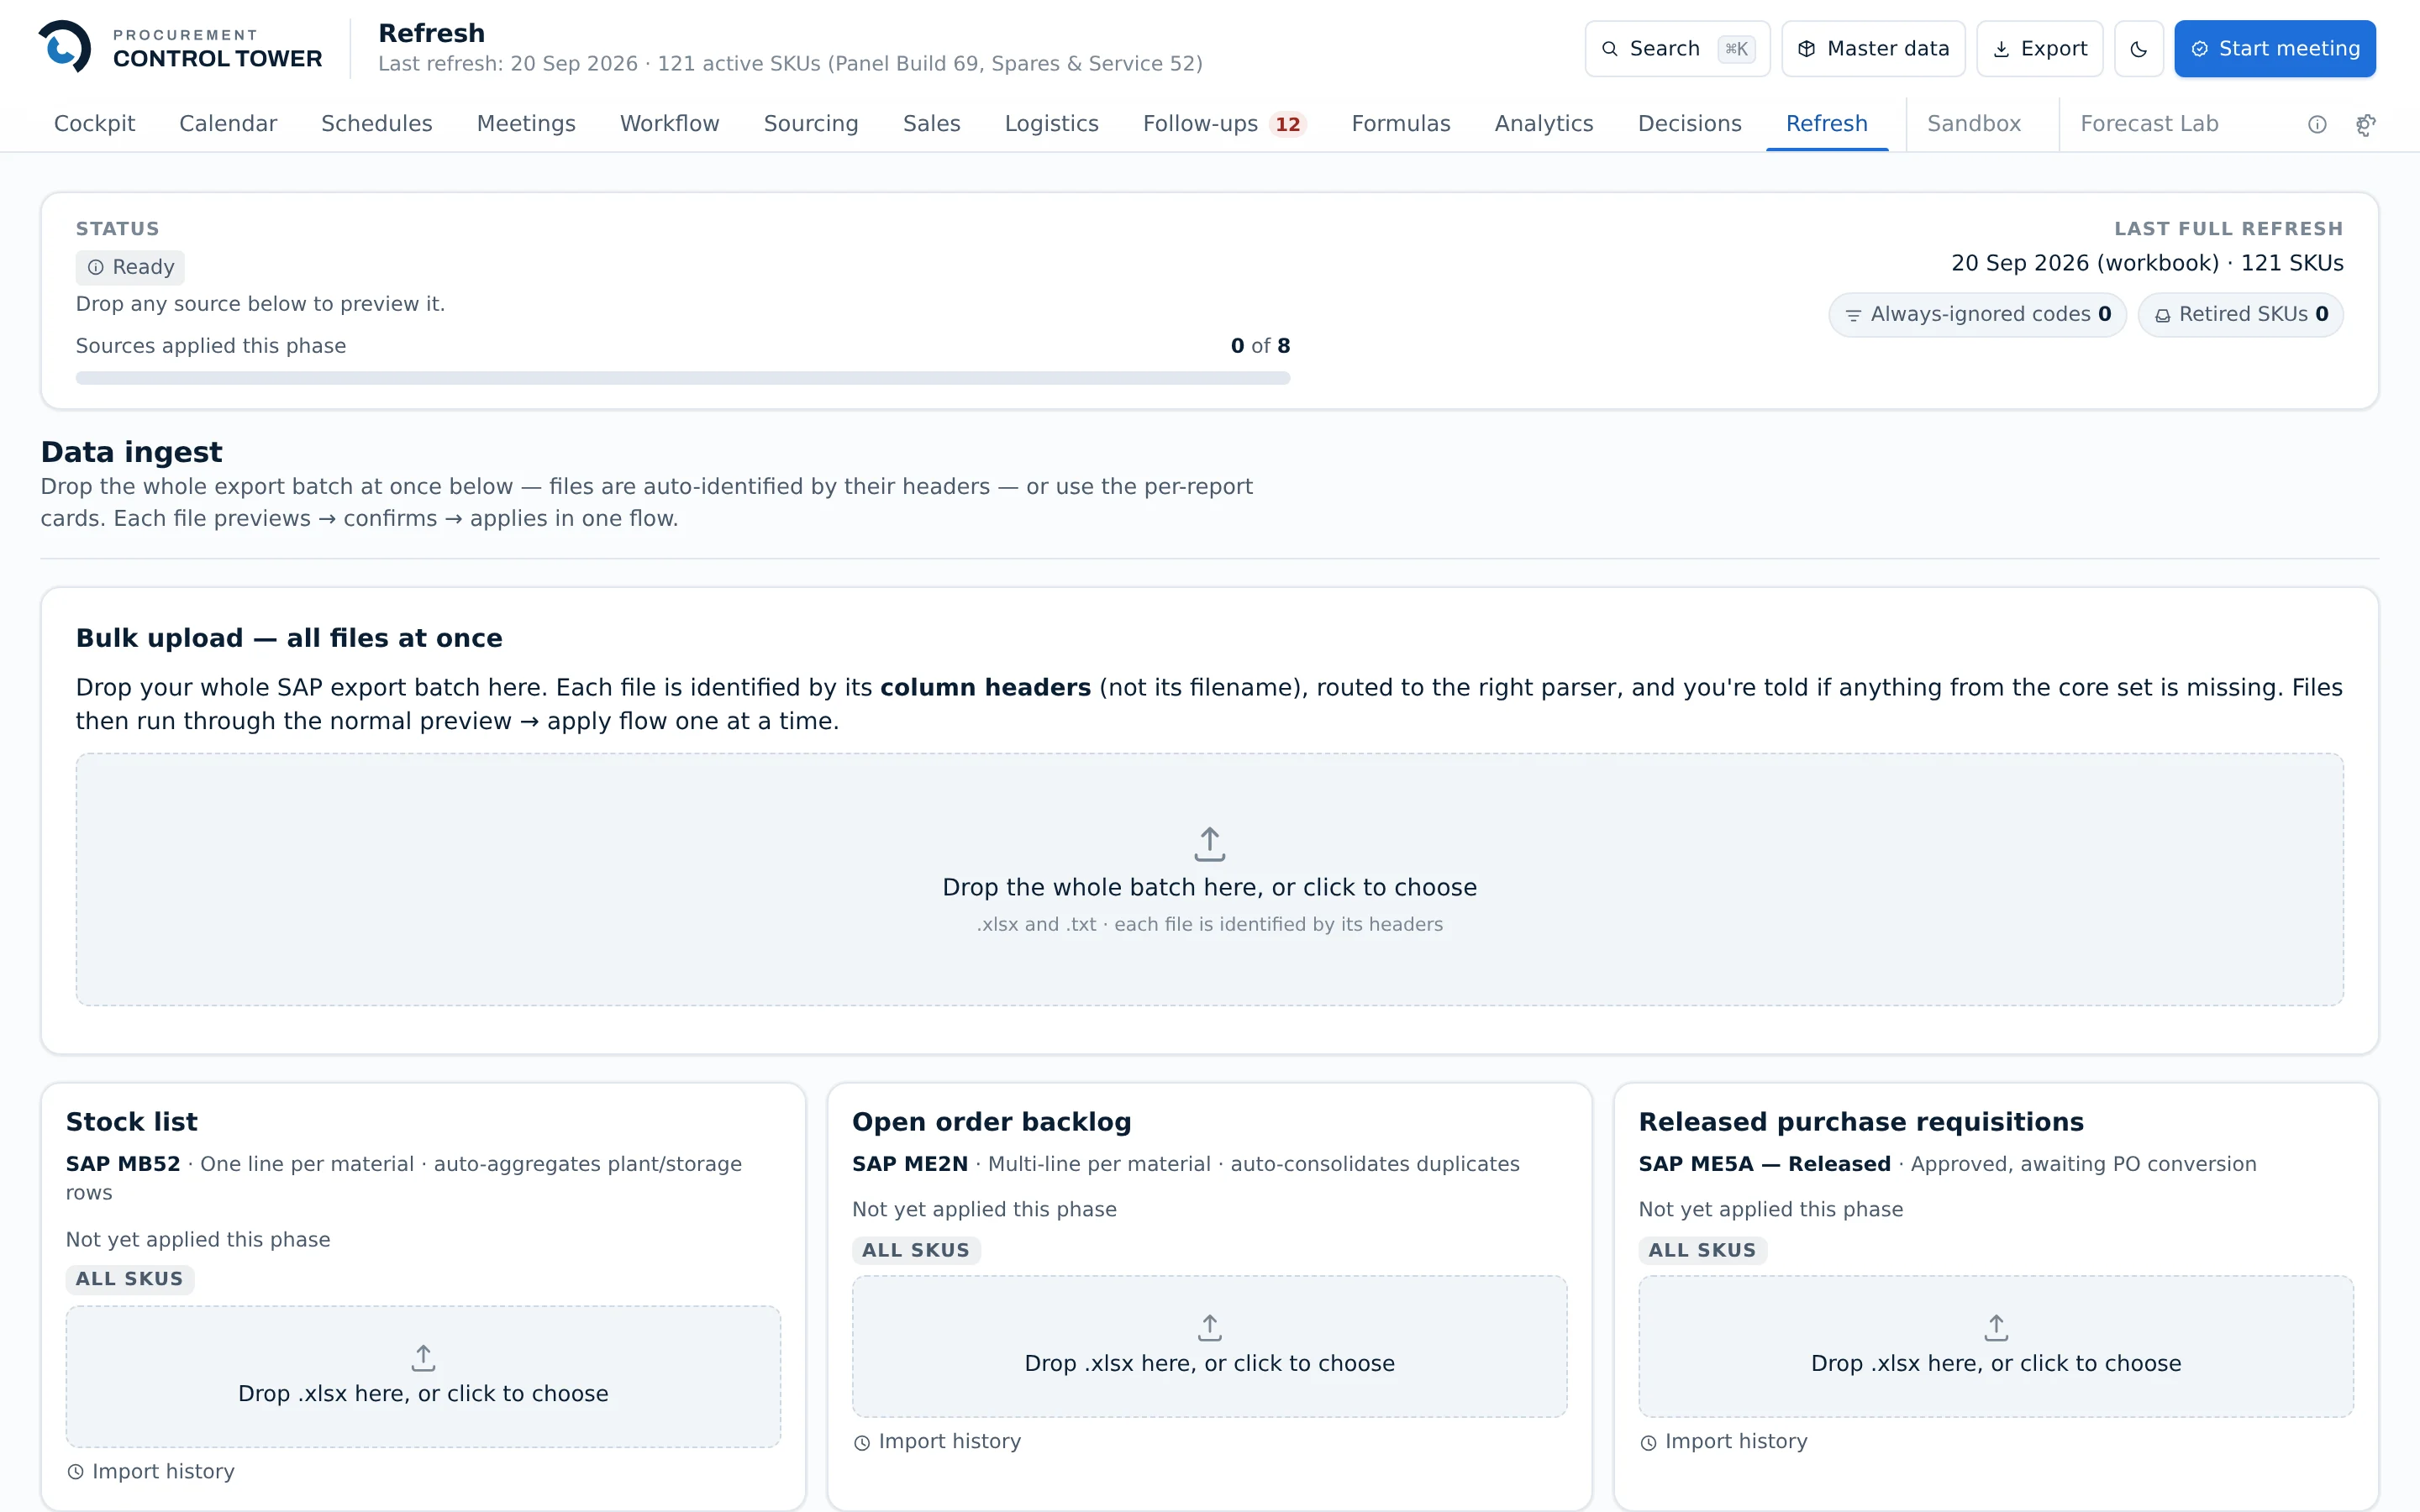Open the Meetings tab

(526, 124)
